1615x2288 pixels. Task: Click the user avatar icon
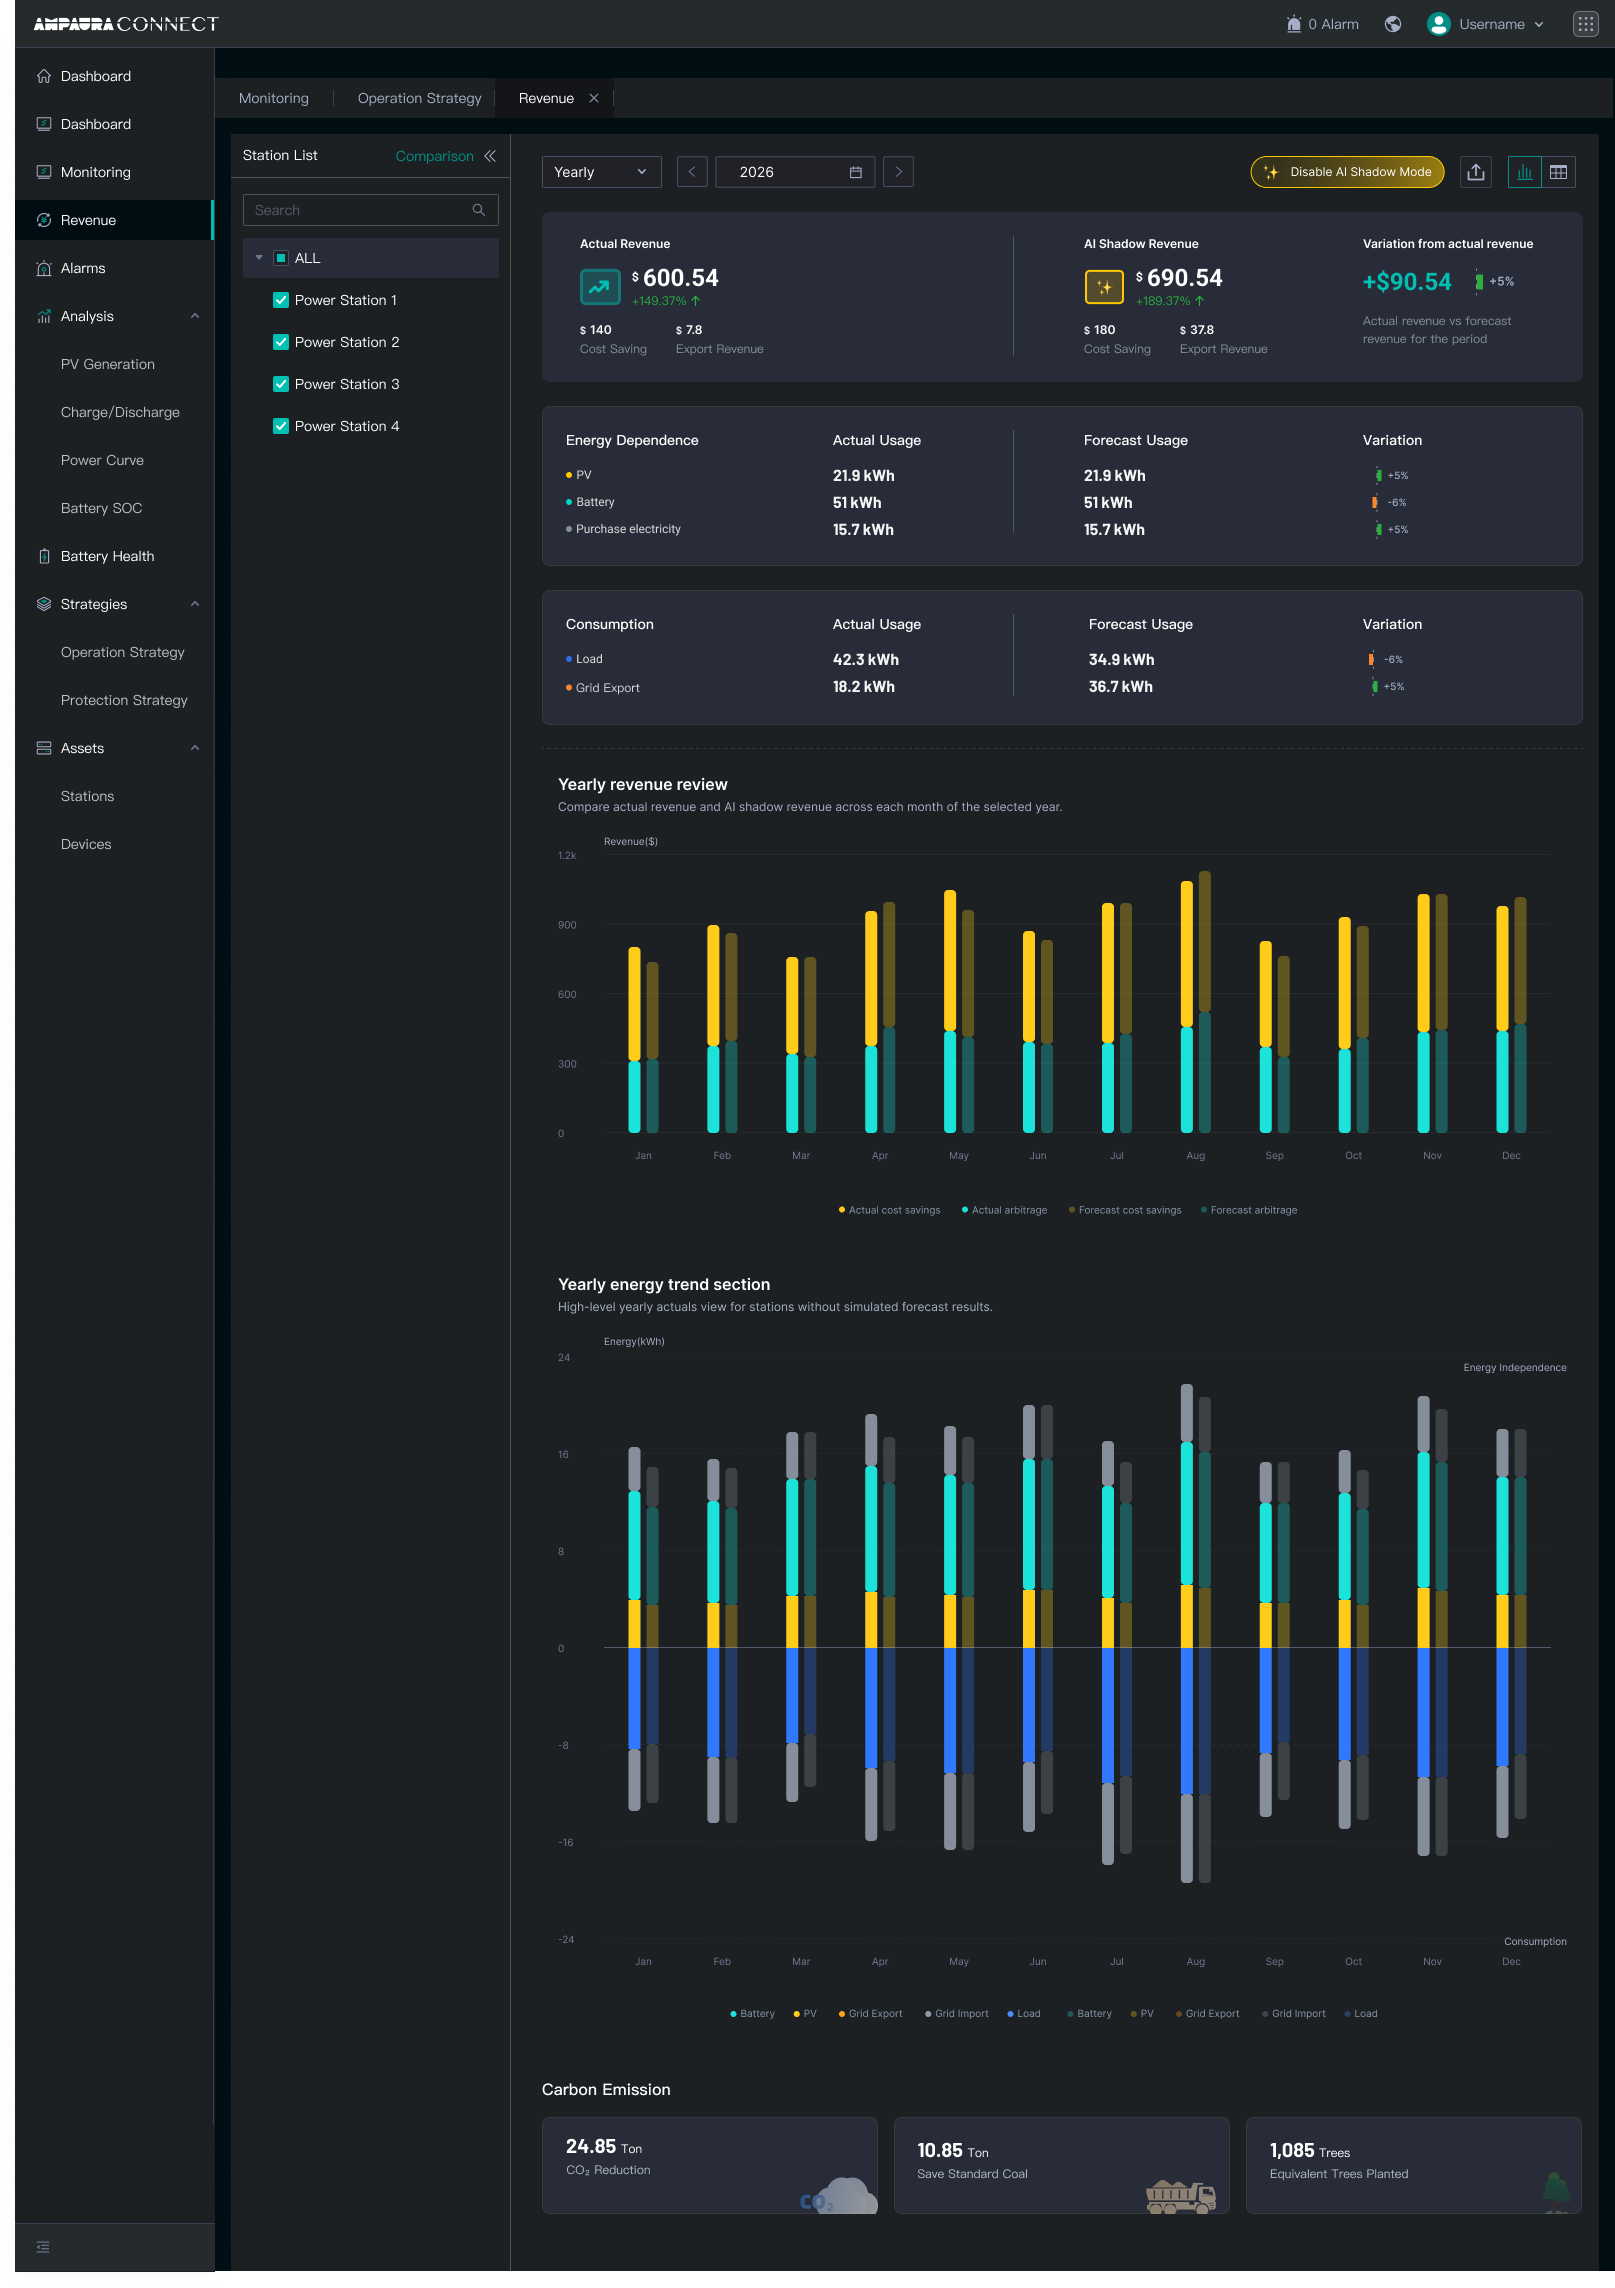(x=1438, y=24)
